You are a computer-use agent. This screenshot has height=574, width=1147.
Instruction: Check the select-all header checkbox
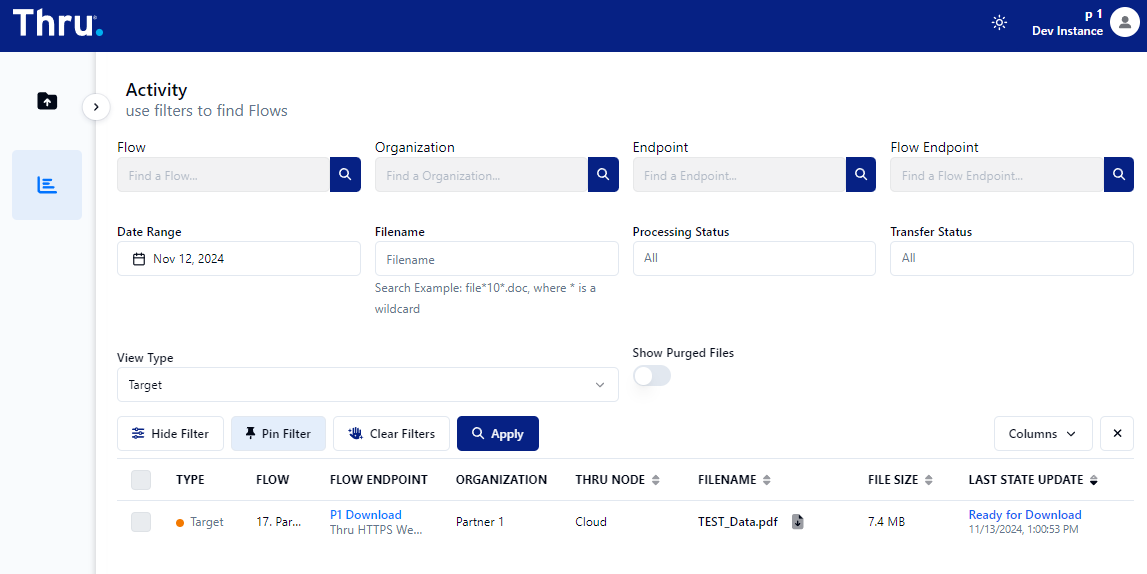pos(141,480)
